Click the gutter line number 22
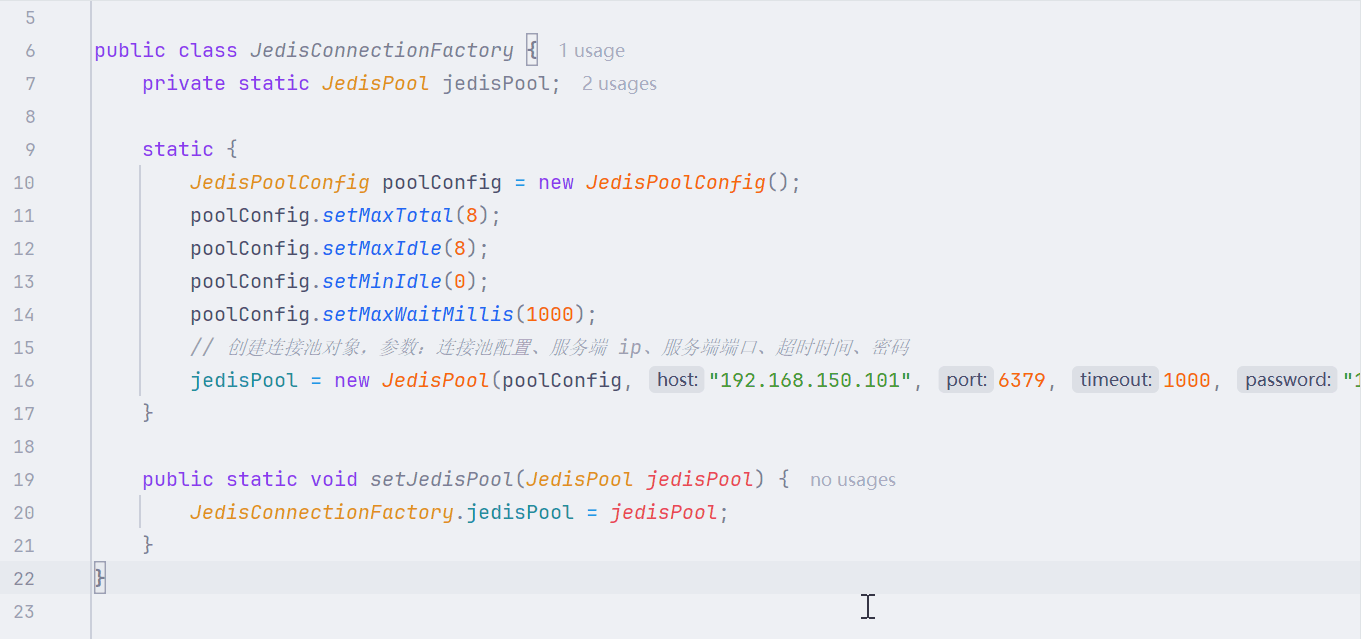 [23, 579]
